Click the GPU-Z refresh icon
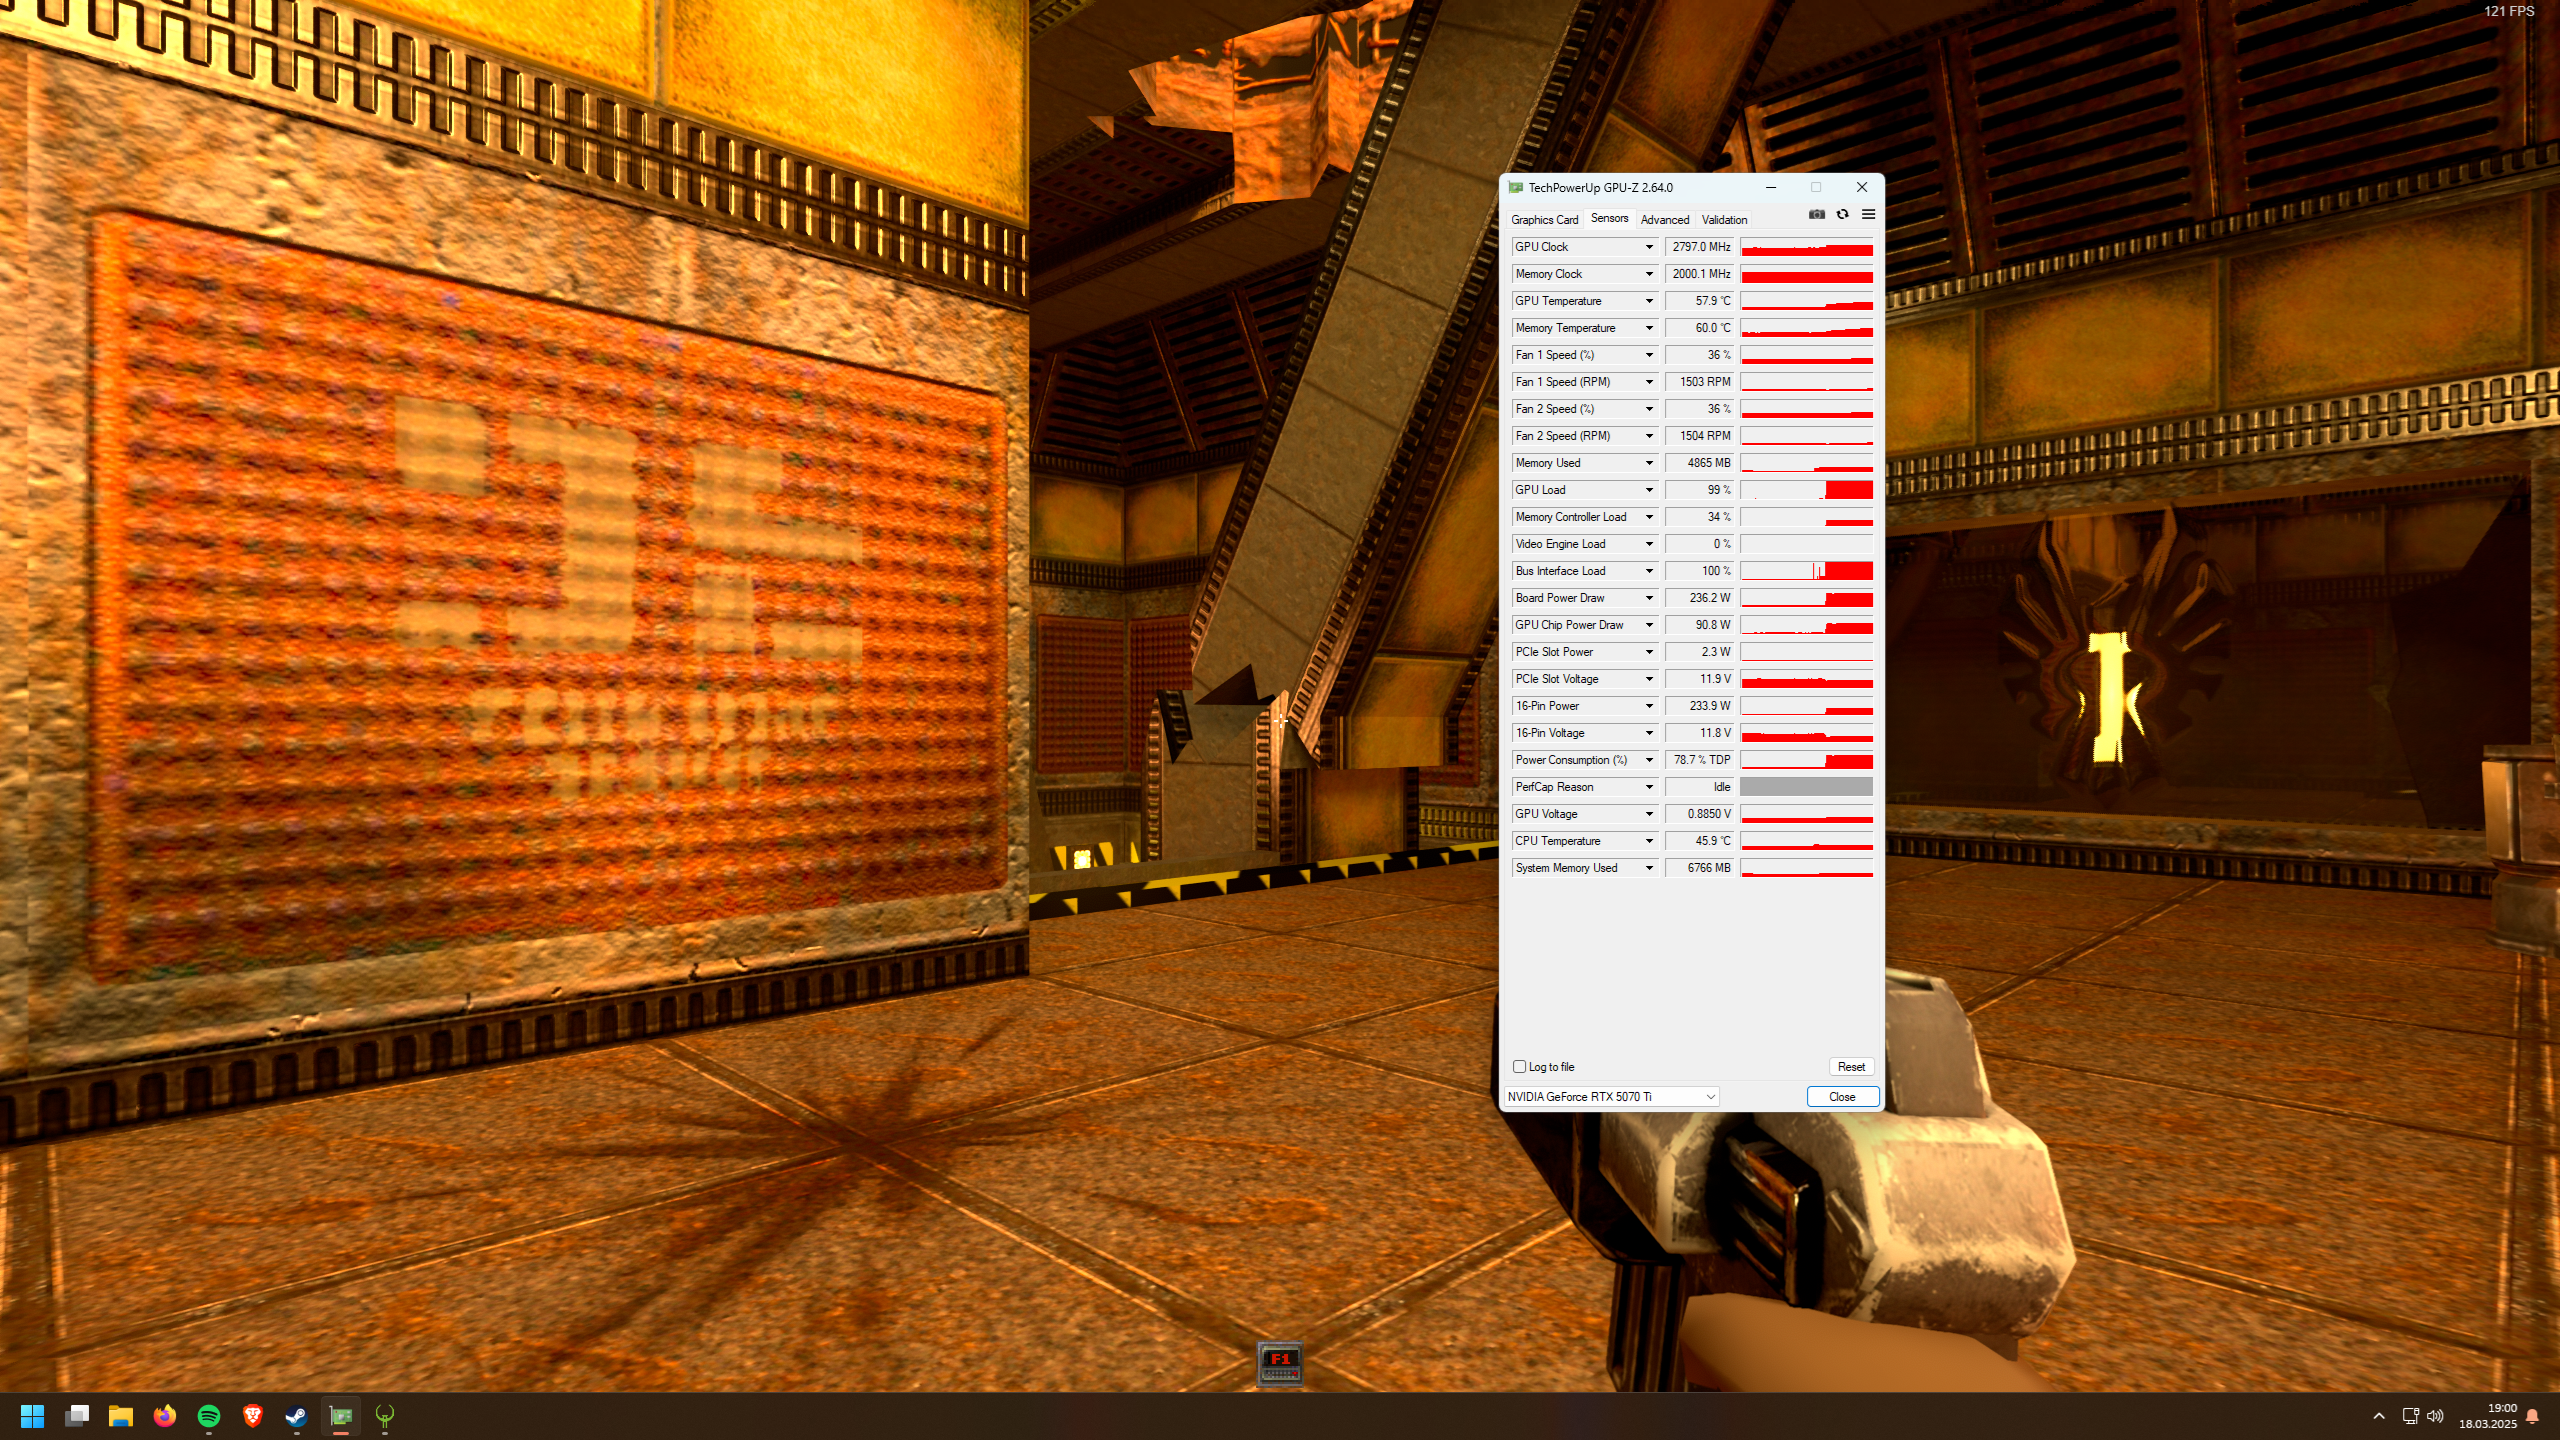 coord(1842,214)
